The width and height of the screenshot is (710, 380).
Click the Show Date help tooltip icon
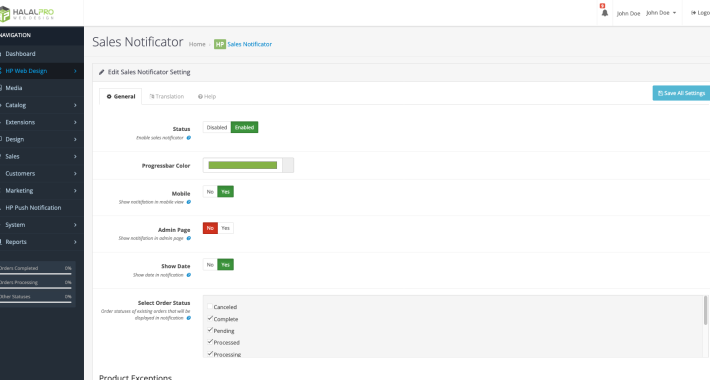pos(189,275)
